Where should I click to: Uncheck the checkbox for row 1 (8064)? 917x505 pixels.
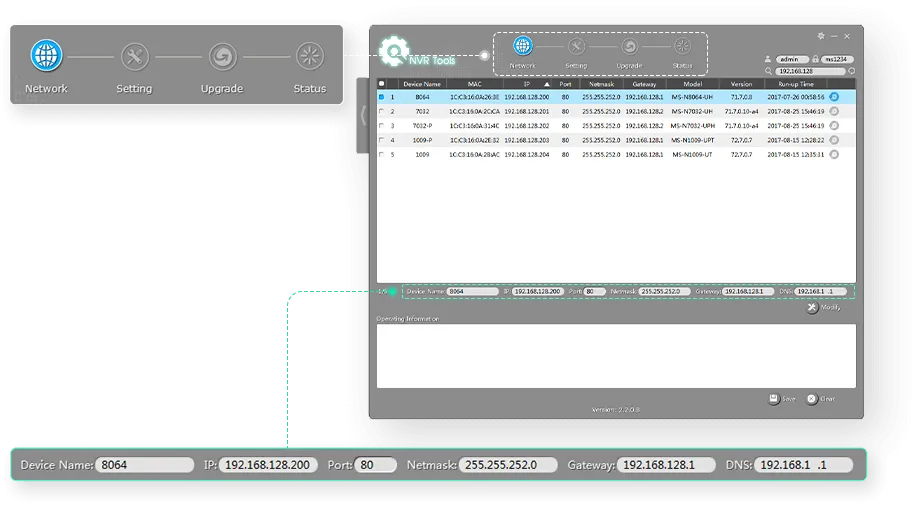tap(382, 97)
